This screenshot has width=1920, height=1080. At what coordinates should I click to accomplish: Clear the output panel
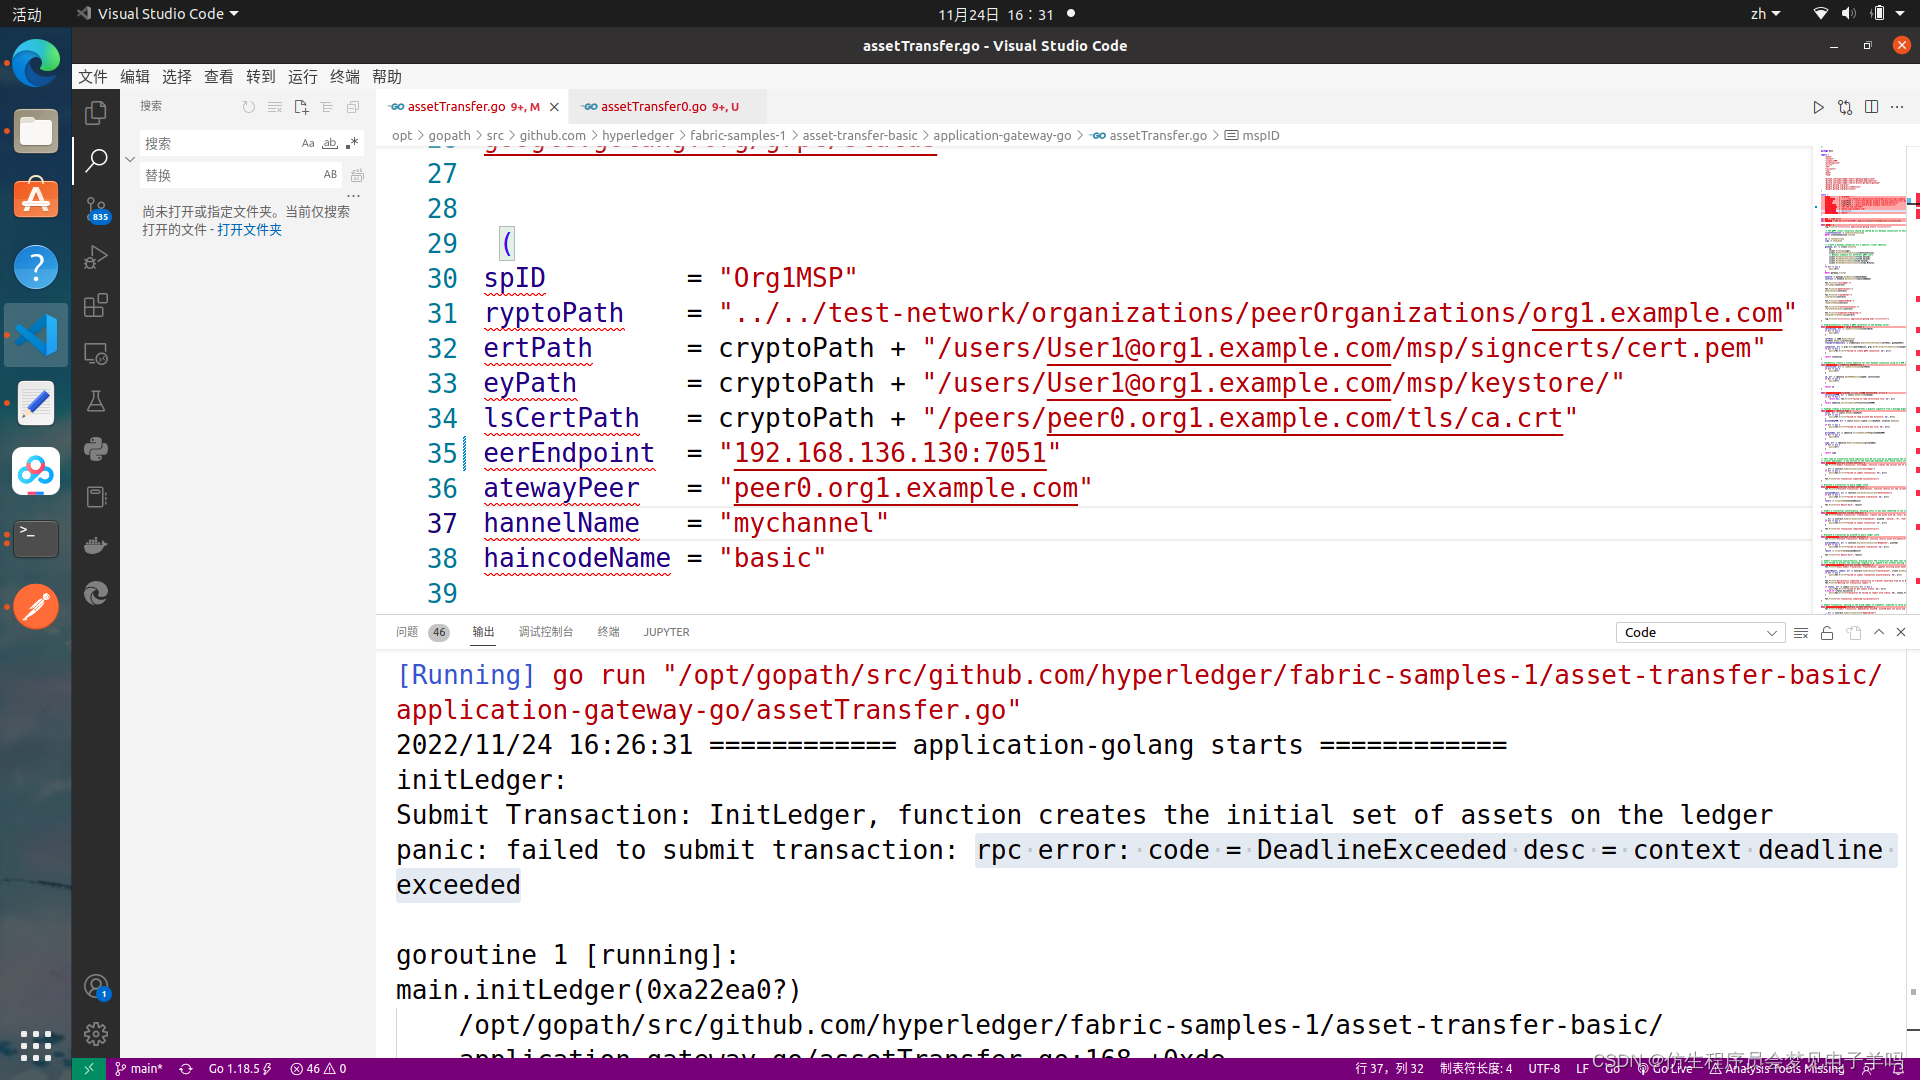click(1800, 633)
